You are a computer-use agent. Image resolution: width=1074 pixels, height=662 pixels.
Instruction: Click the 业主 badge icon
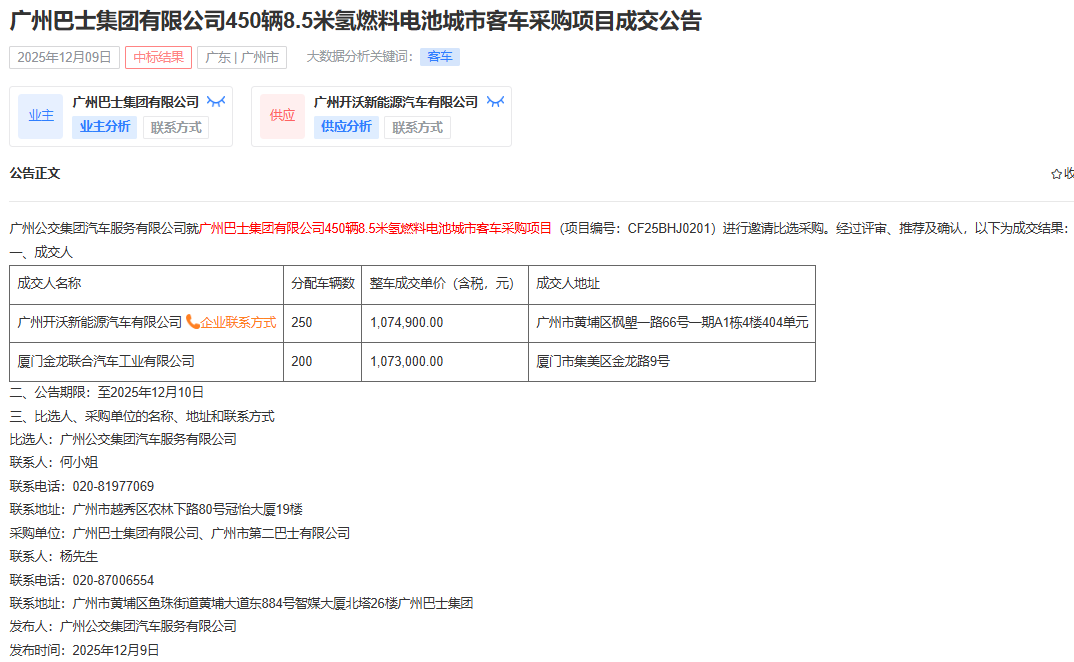tap(41, 116)
